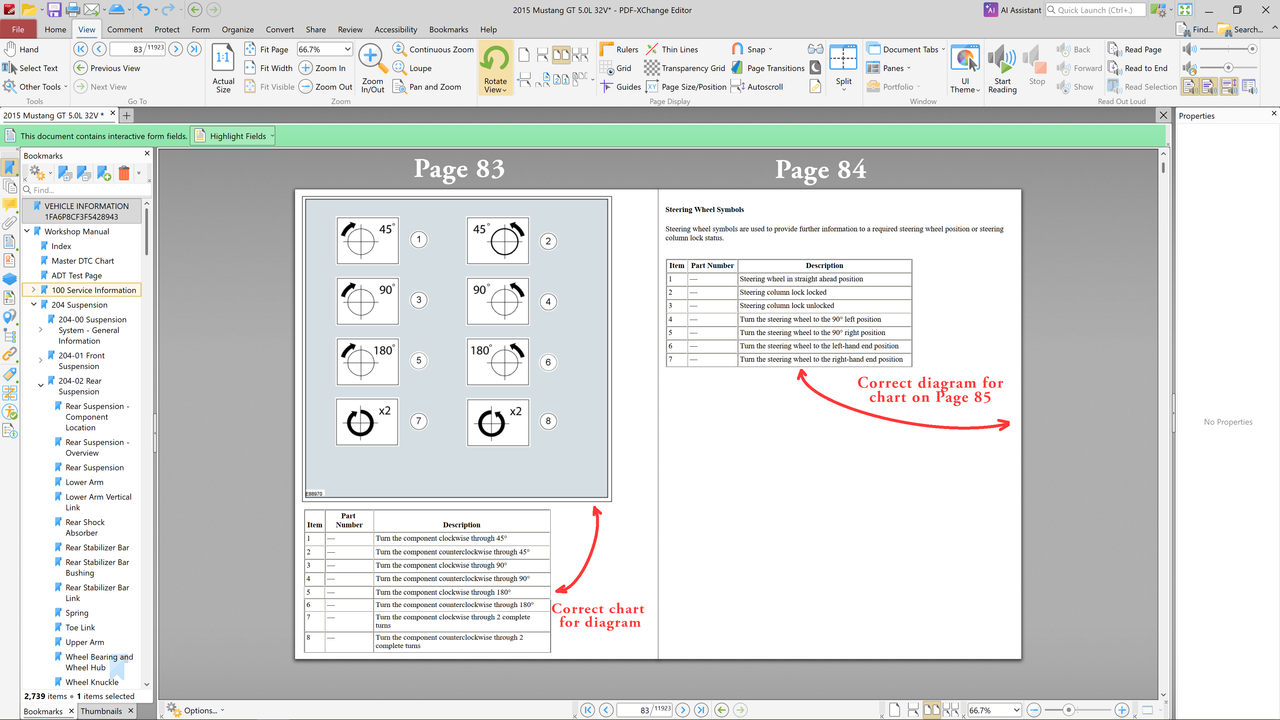Open the UI Theme selector

(x=965, y=68)
